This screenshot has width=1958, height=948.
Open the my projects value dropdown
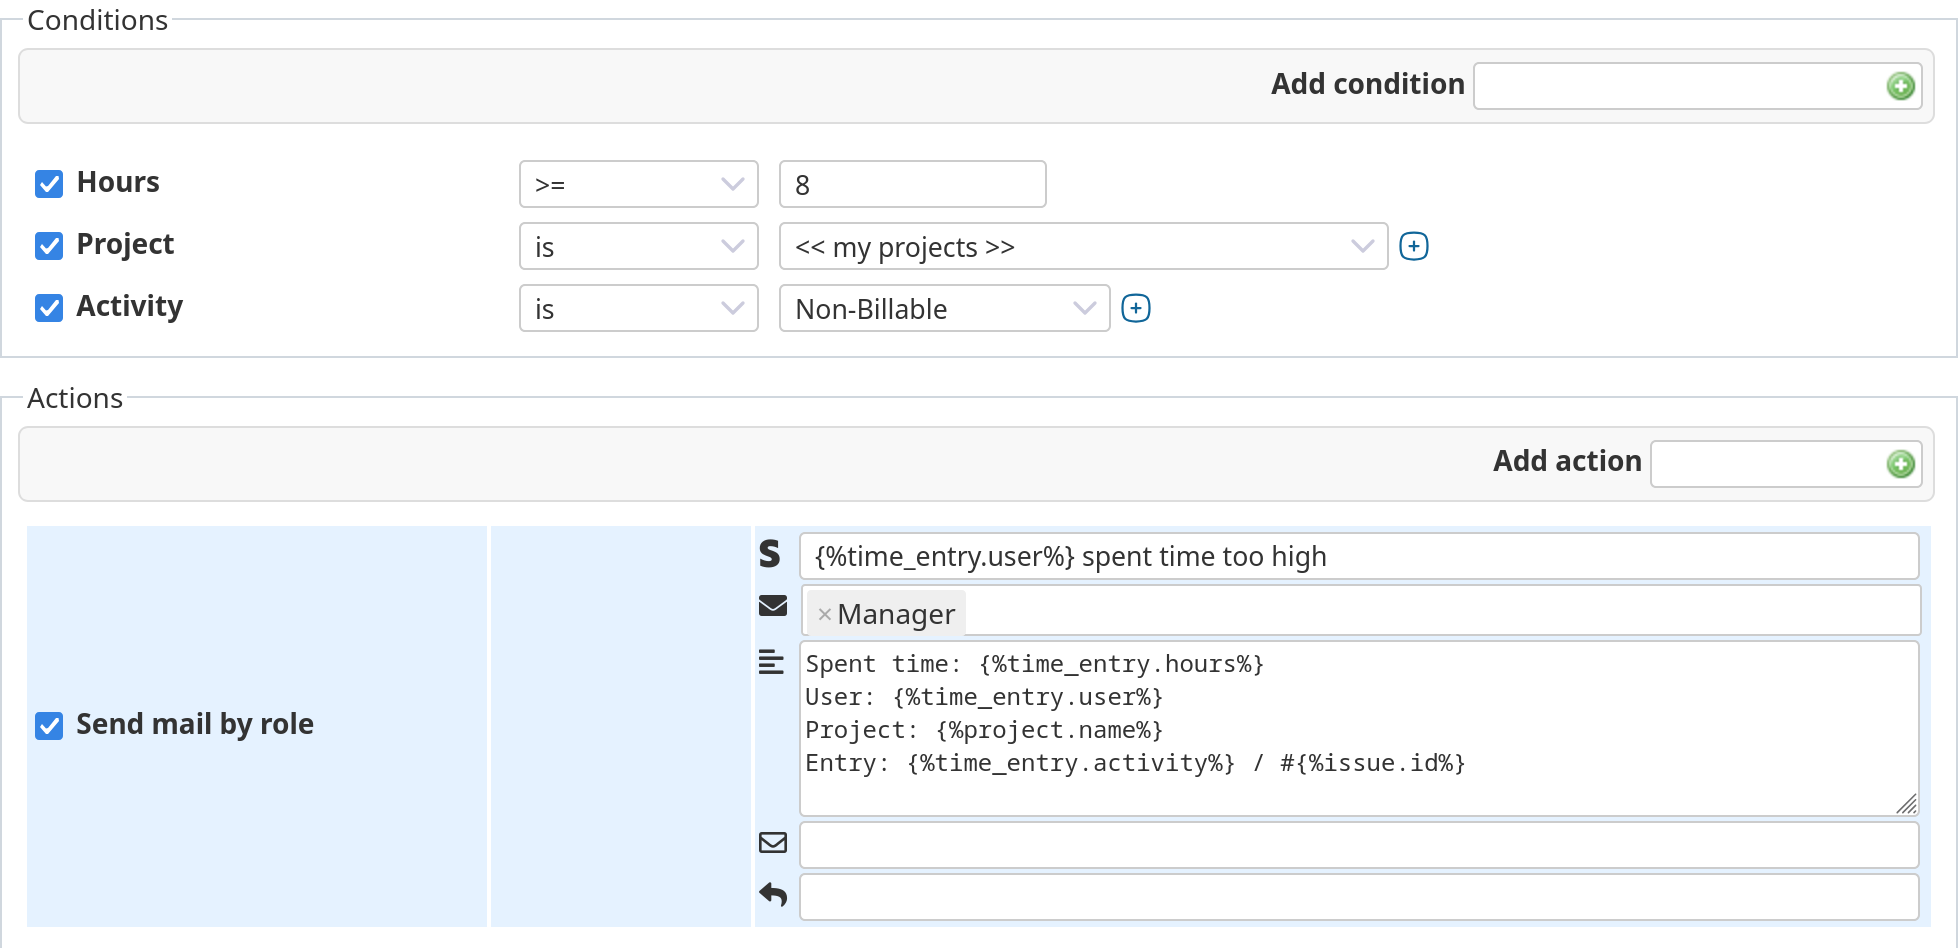pos(1083,246)
